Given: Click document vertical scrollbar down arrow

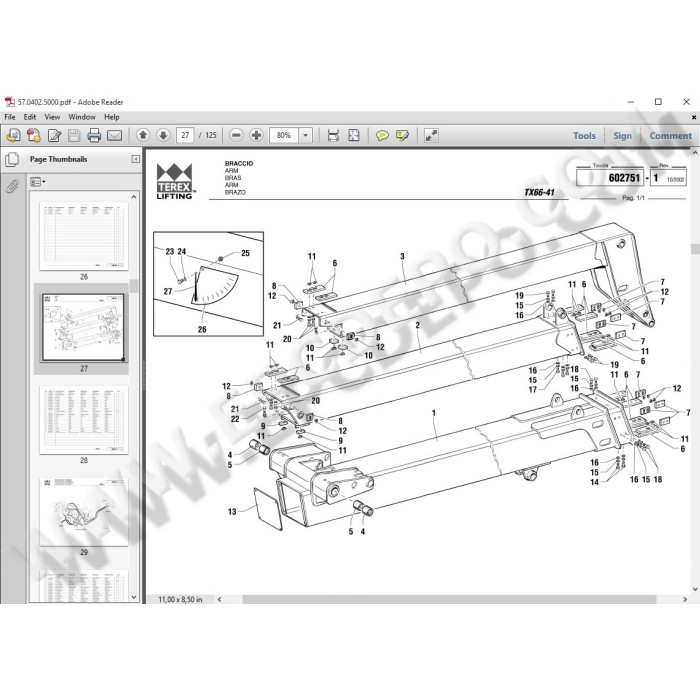Looking at the screenshot, I should [695, 589].
